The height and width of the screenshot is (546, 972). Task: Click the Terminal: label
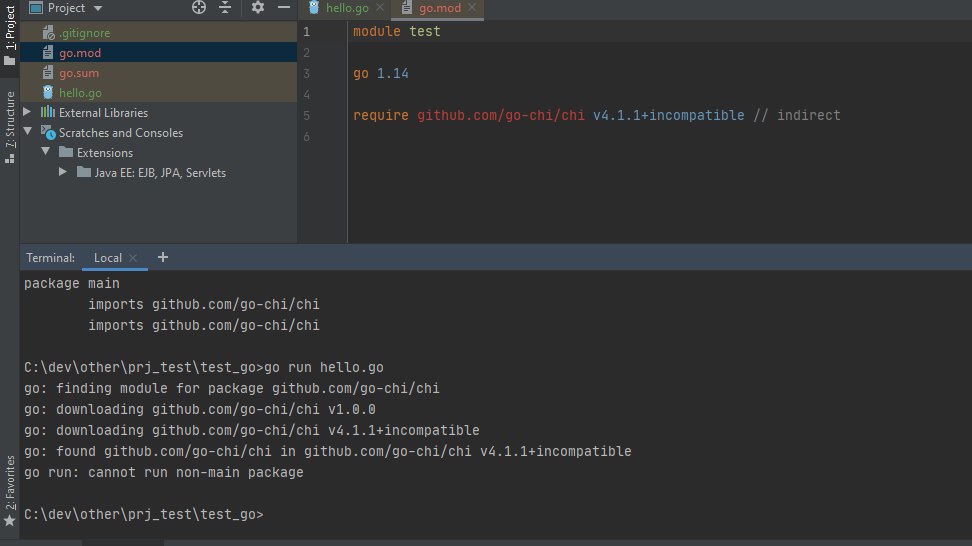50,258
